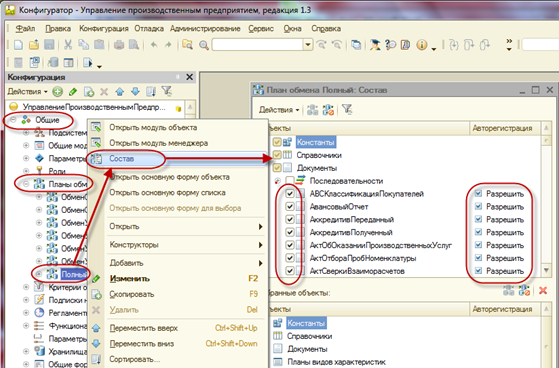Open the Сервис menu
559x368 pixels.
pos(261,29)
